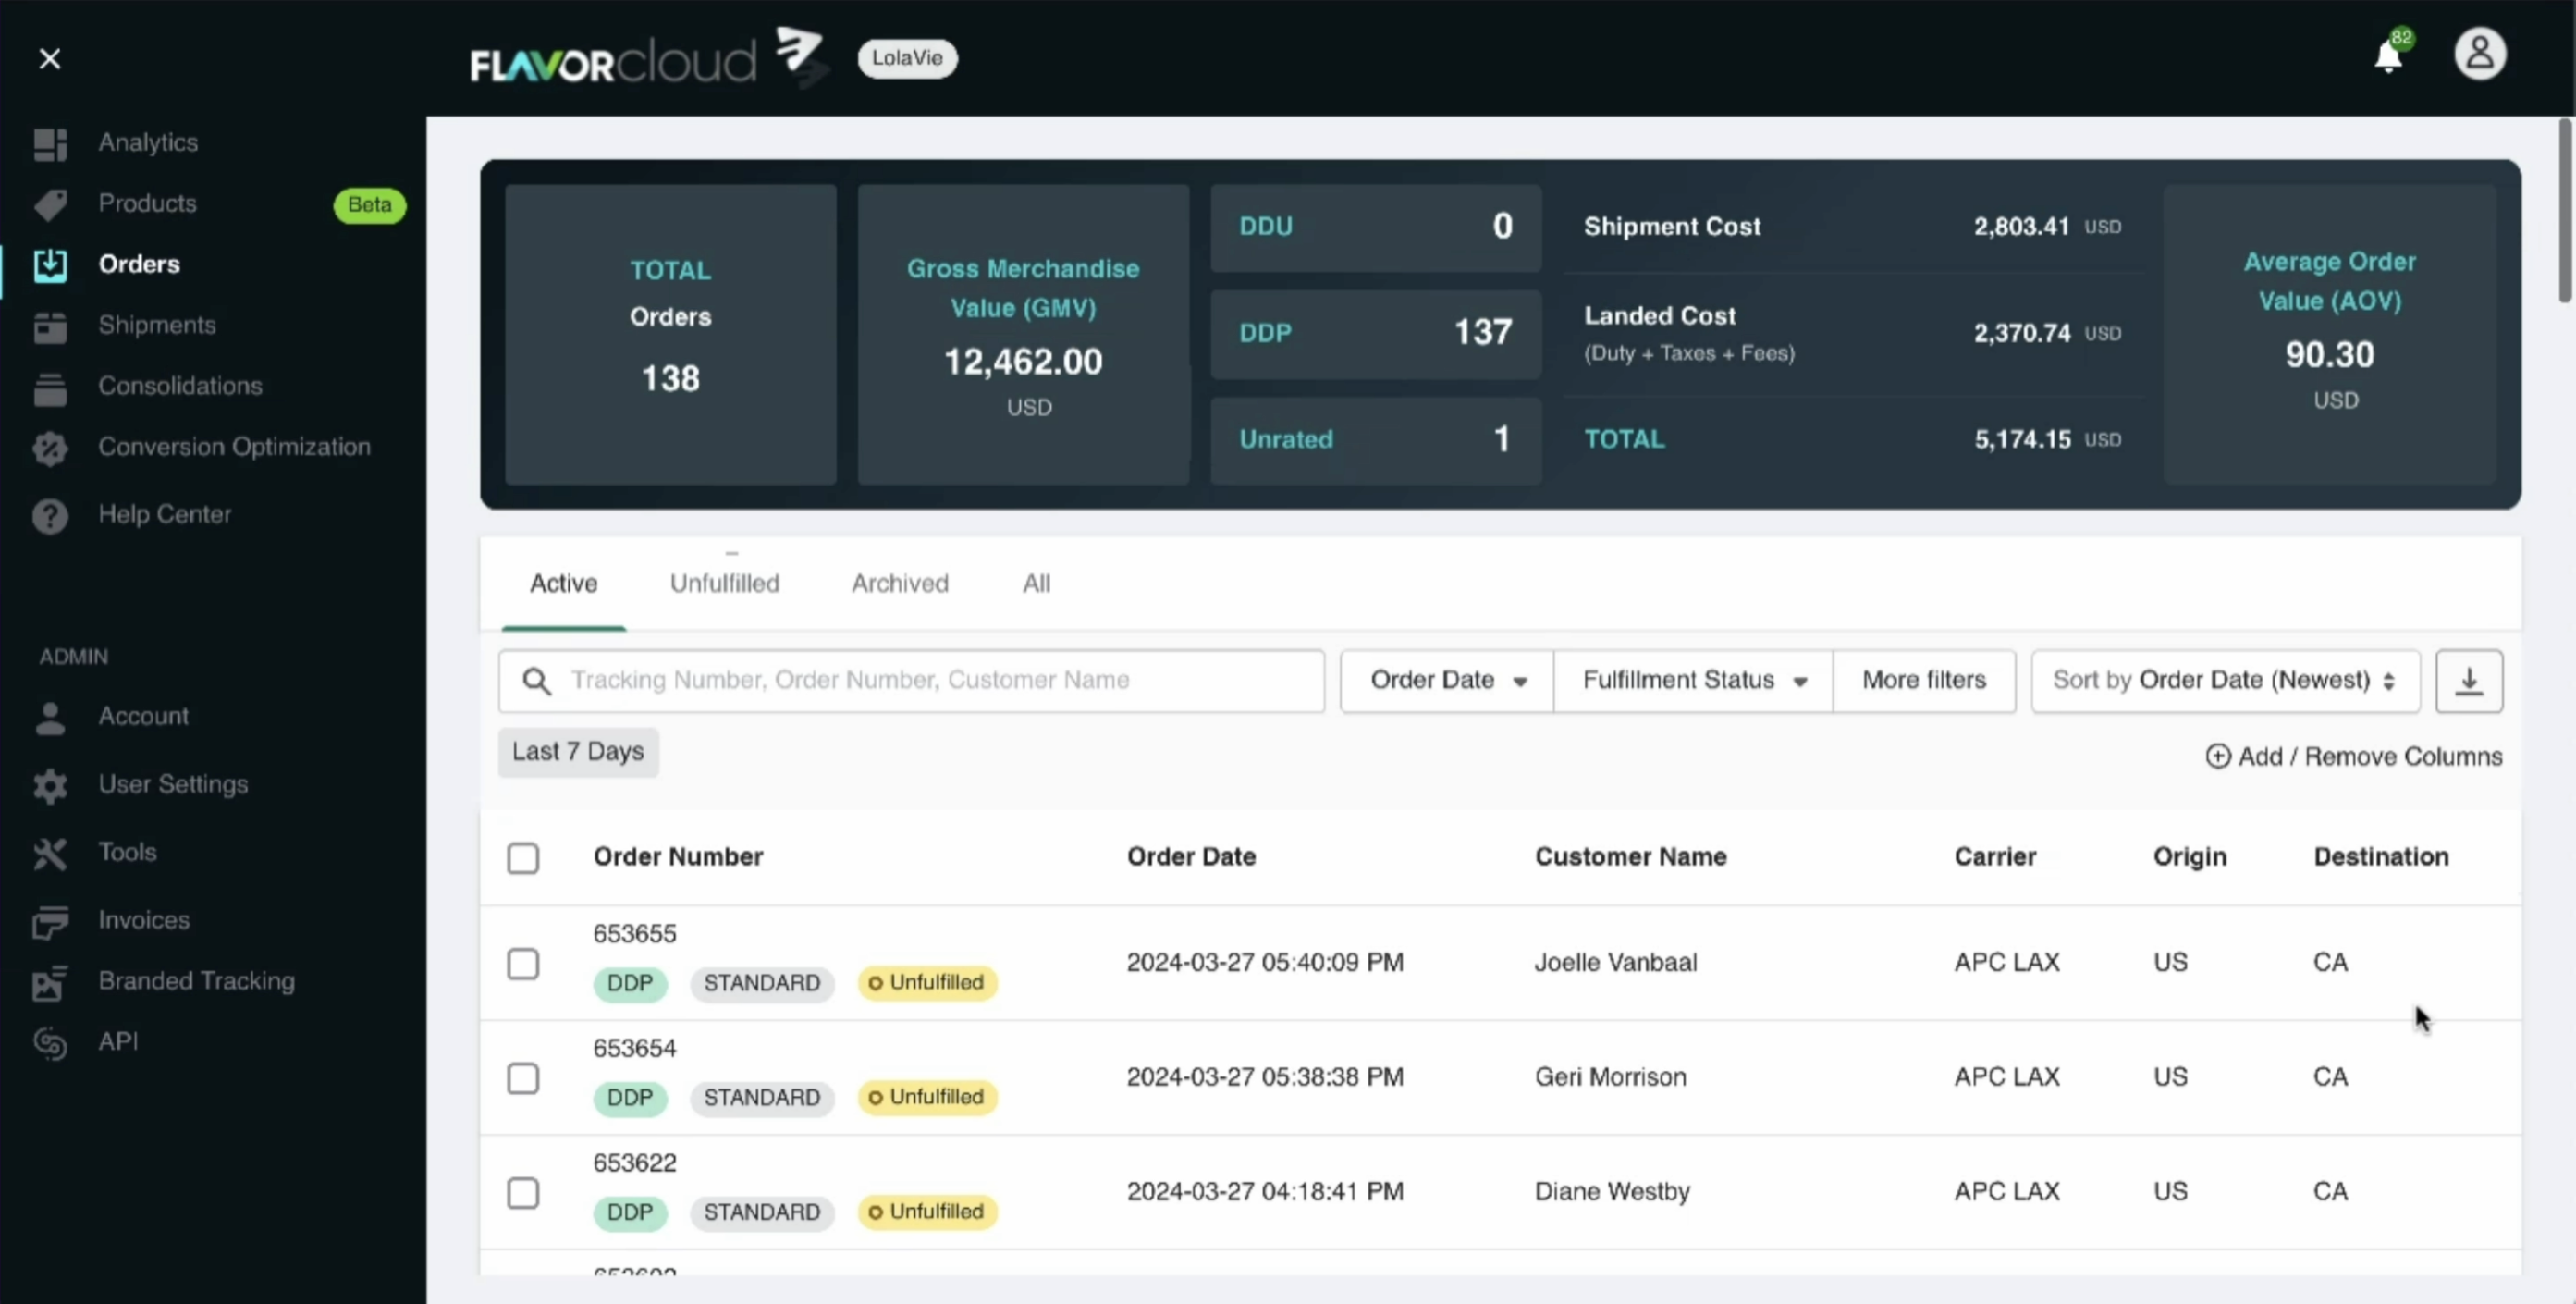
Task: Open notifications bell with 82 badge
Action: 2392,53
